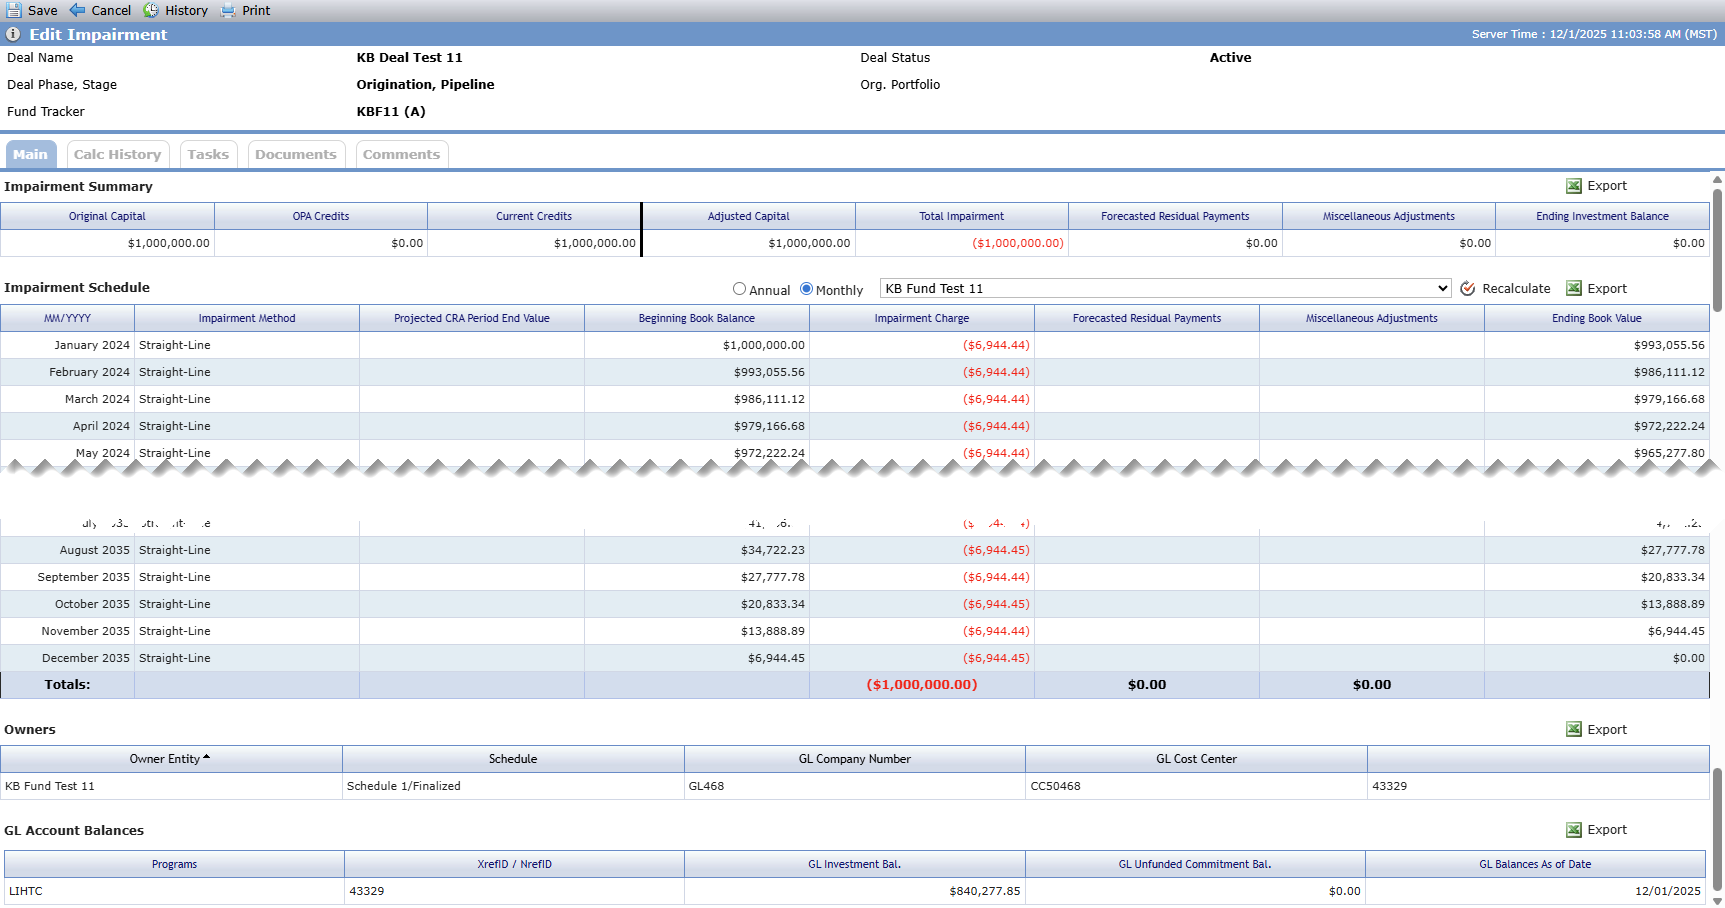Image resolution: width=1725 pixels, height=908 pixels.
Task: Click the Cancel back-arrow icon
Action: click(77, 10)
